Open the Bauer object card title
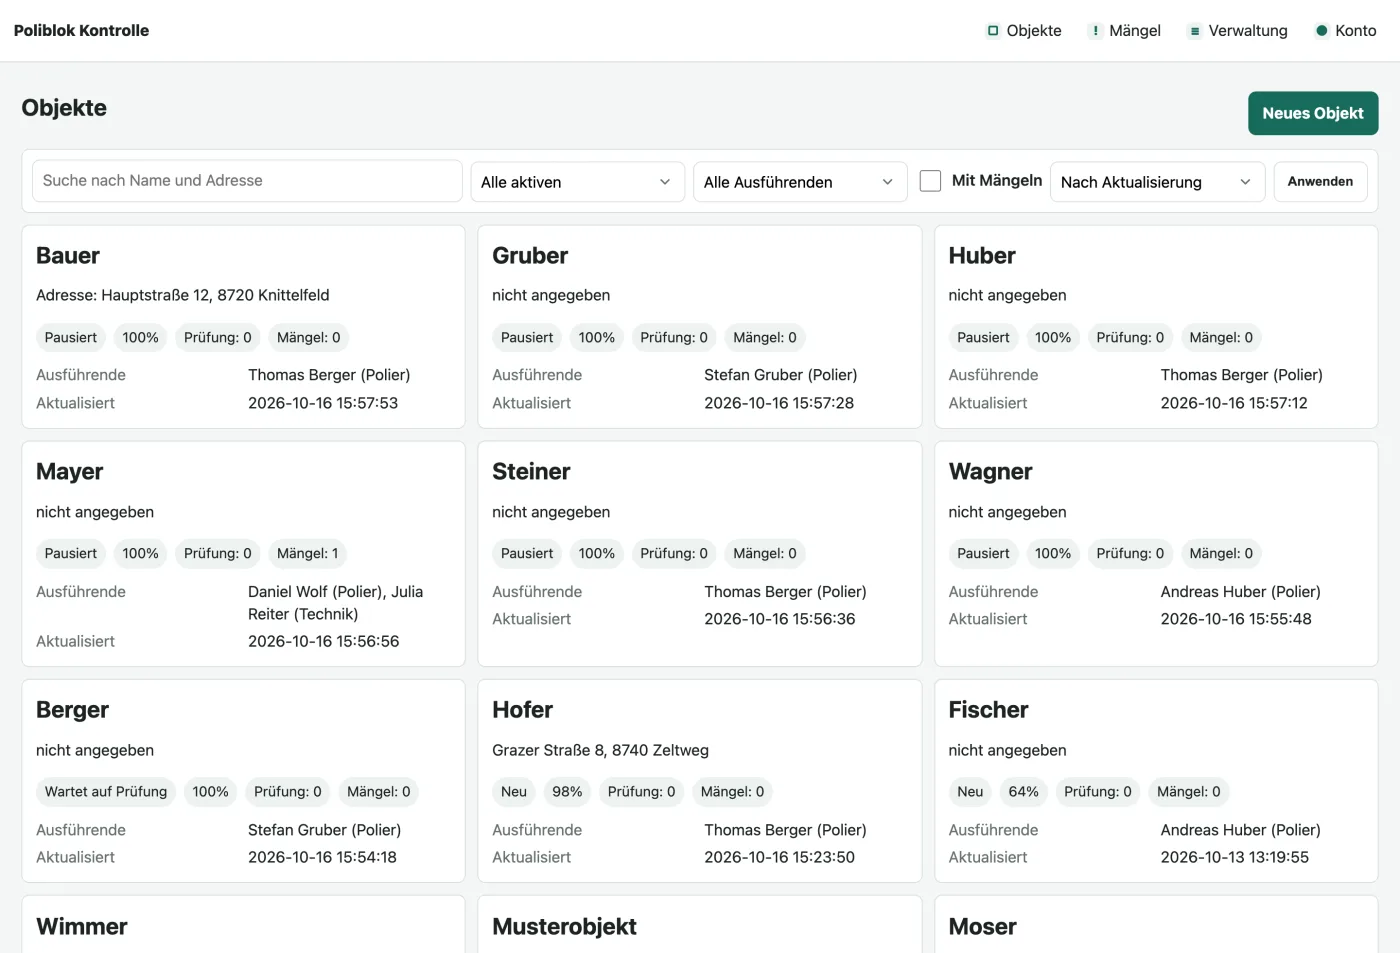The width and height of the screenshot is (1400, 953). [68, 256]
